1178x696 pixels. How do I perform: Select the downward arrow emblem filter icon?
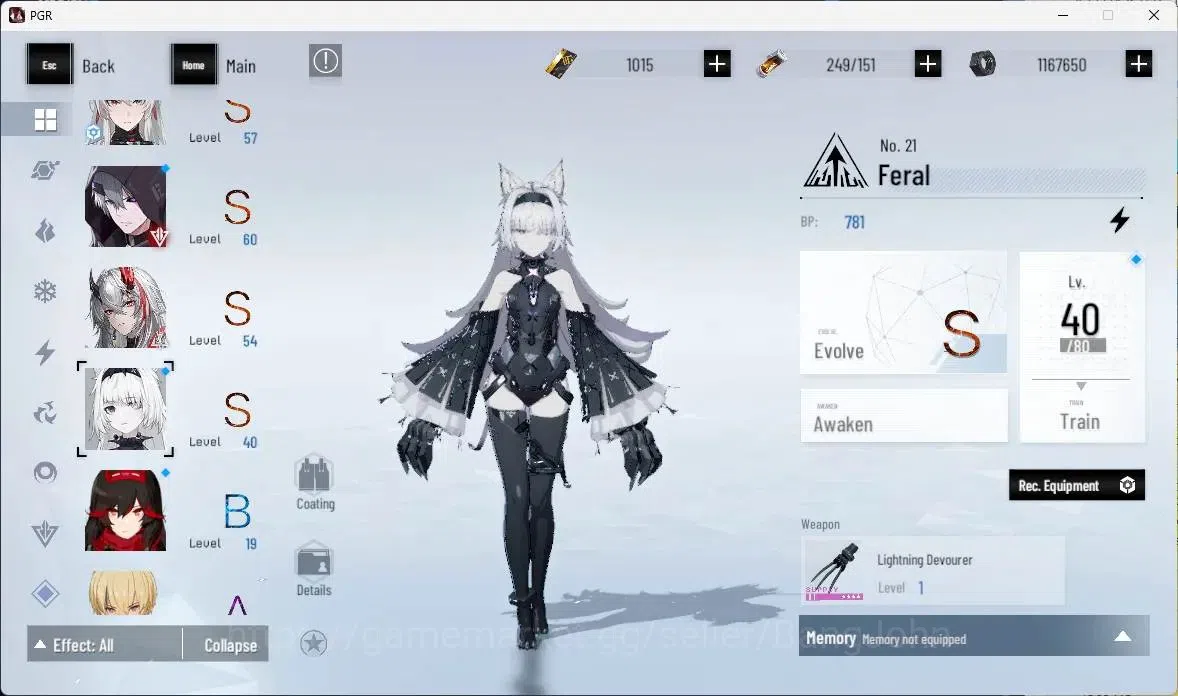pos(45,534)
